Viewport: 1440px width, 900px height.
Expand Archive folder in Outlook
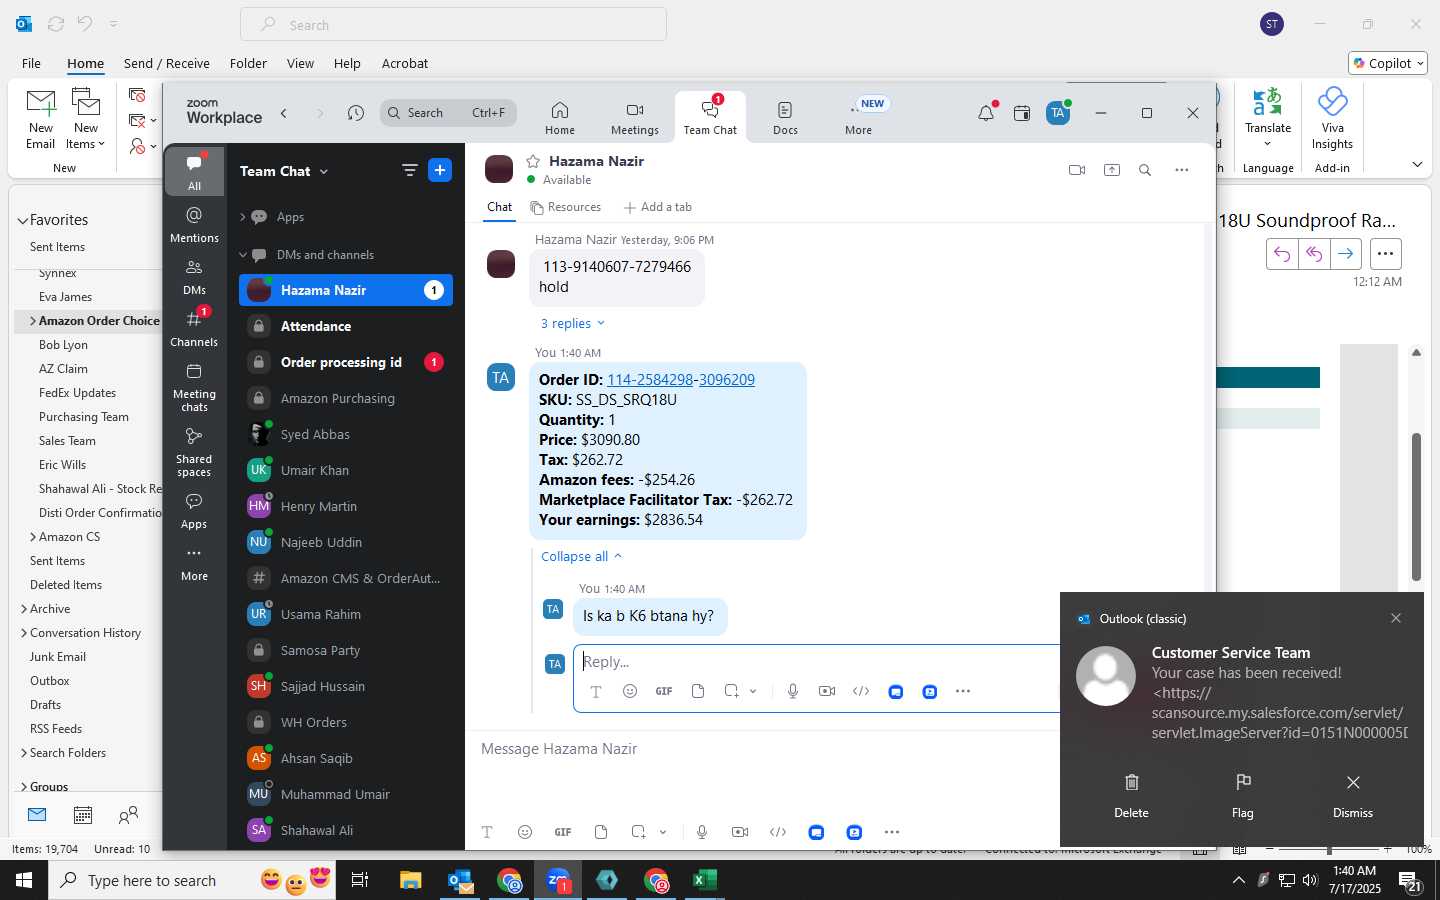24,609
